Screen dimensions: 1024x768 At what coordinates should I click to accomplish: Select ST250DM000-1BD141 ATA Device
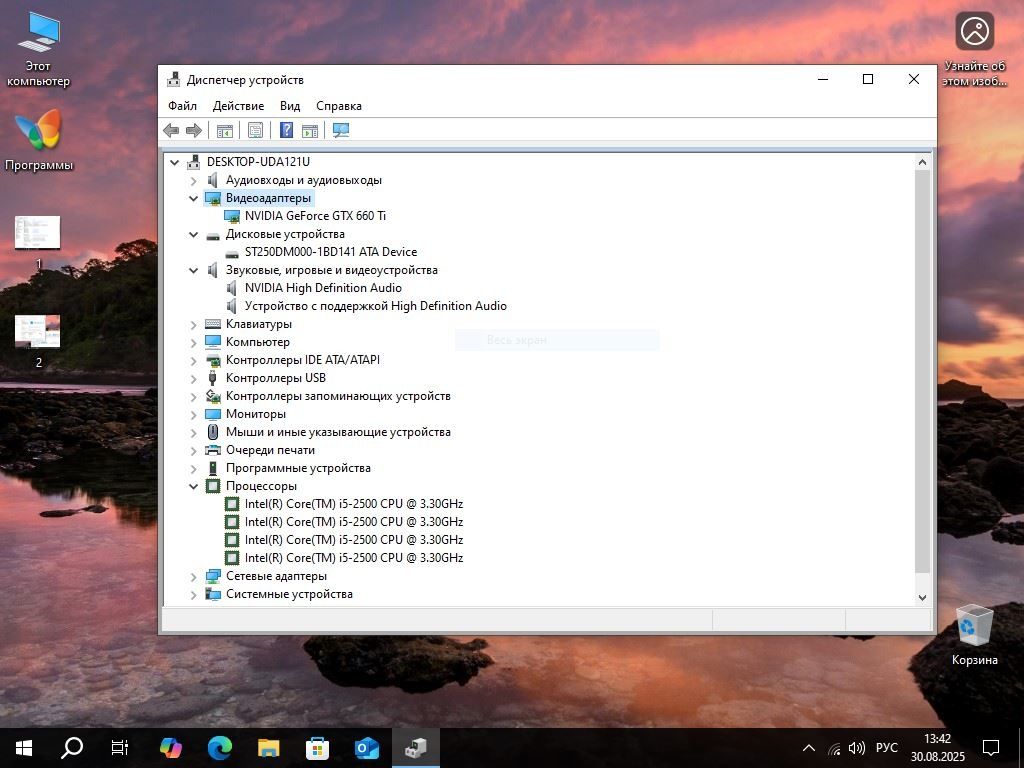tap(330, 251)
